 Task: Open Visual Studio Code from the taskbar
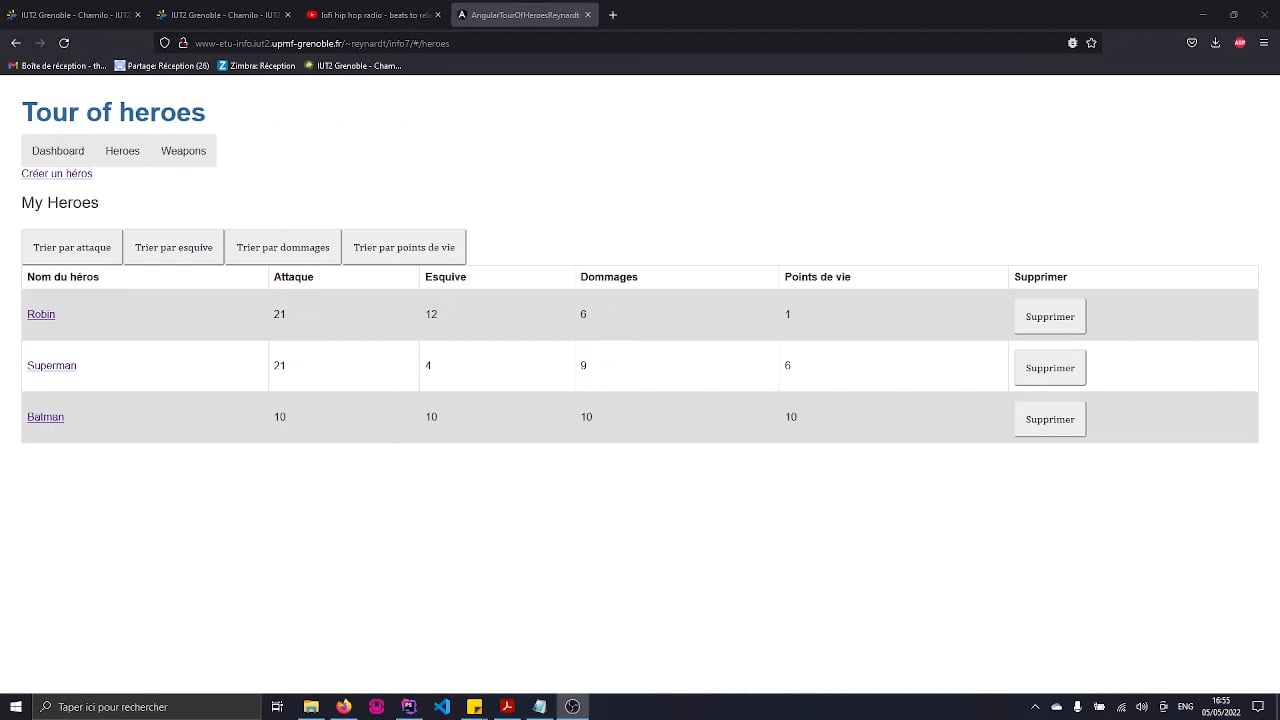click(442, 707)
